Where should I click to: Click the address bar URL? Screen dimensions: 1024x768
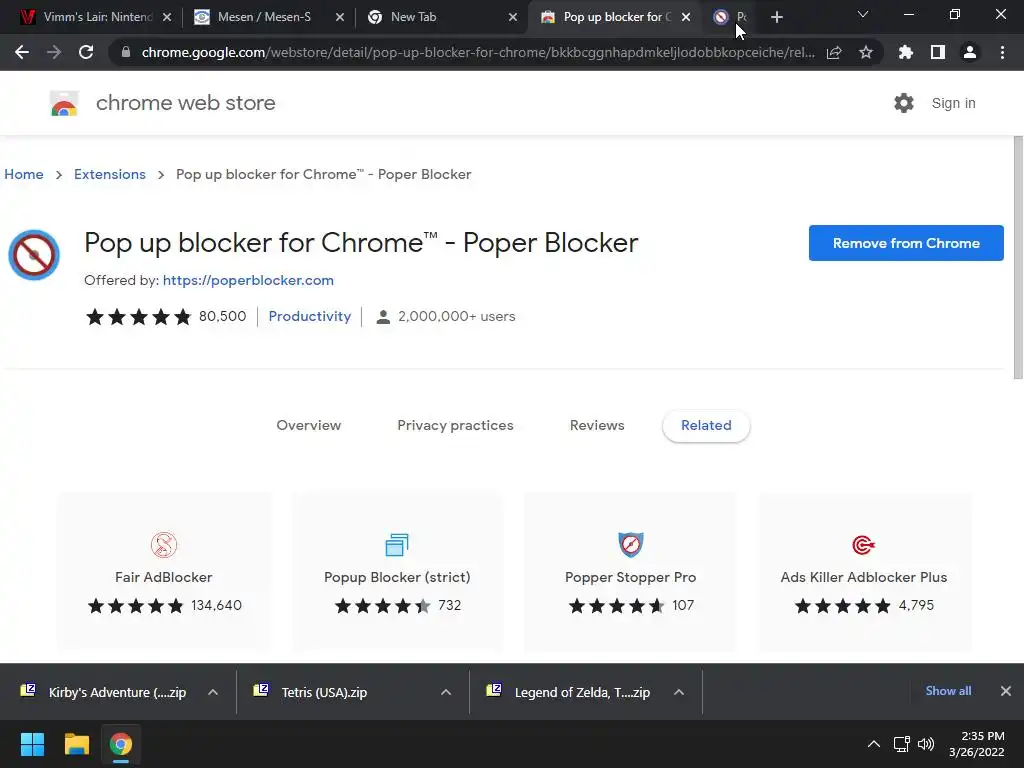click(478, 52)
